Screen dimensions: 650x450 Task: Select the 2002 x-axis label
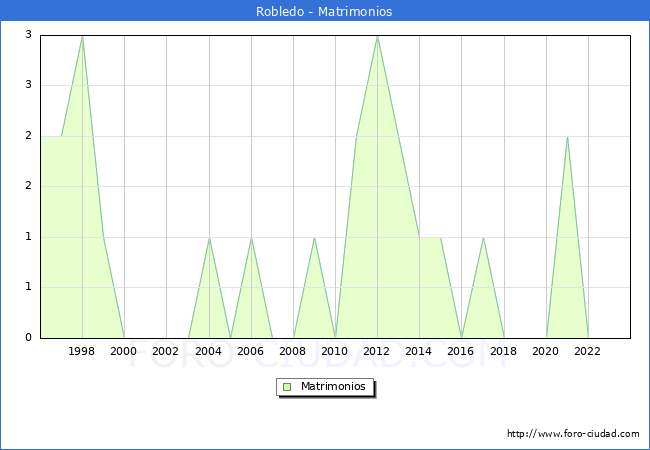pyautogui.click(x=166, y=351)
